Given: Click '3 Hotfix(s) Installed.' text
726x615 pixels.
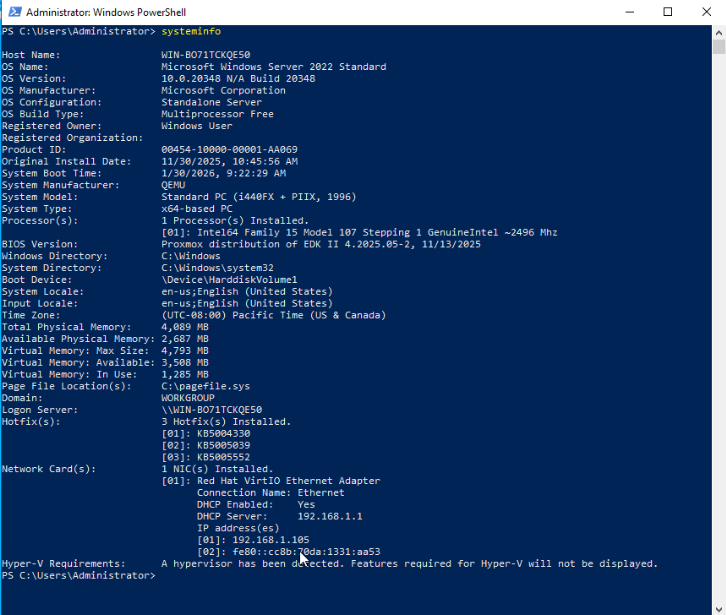Looking at the screenshot, I should (x=226, y=422).
